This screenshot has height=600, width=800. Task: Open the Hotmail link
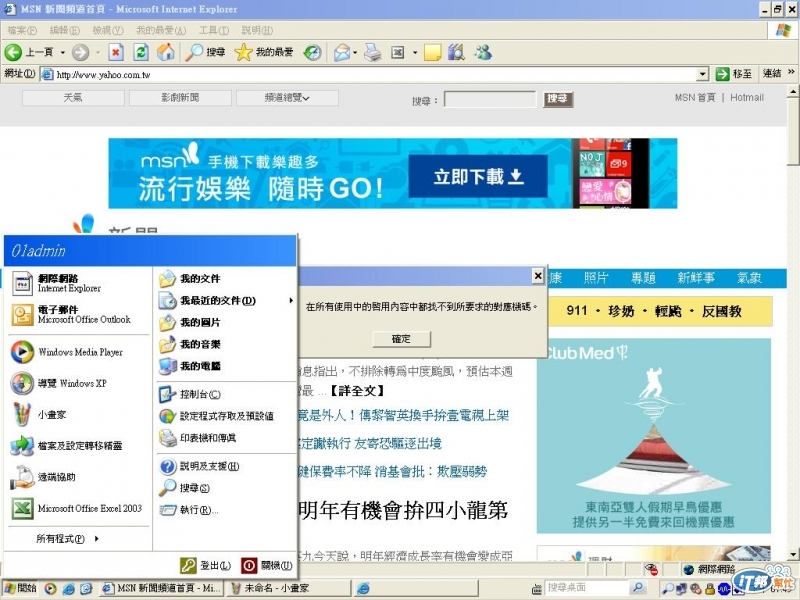pyautogui.click(x=747, y=97)
